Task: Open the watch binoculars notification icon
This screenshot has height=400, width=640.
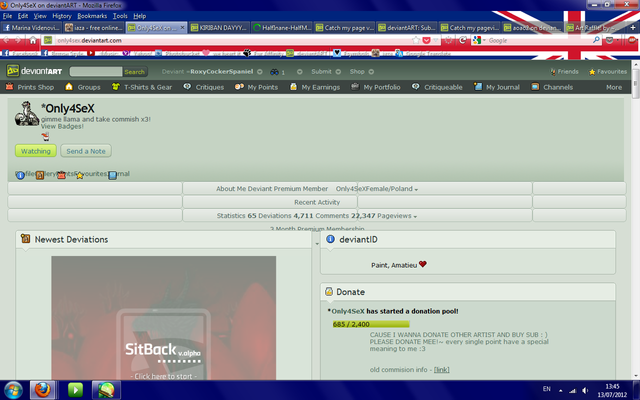Action: pos(274,72)
